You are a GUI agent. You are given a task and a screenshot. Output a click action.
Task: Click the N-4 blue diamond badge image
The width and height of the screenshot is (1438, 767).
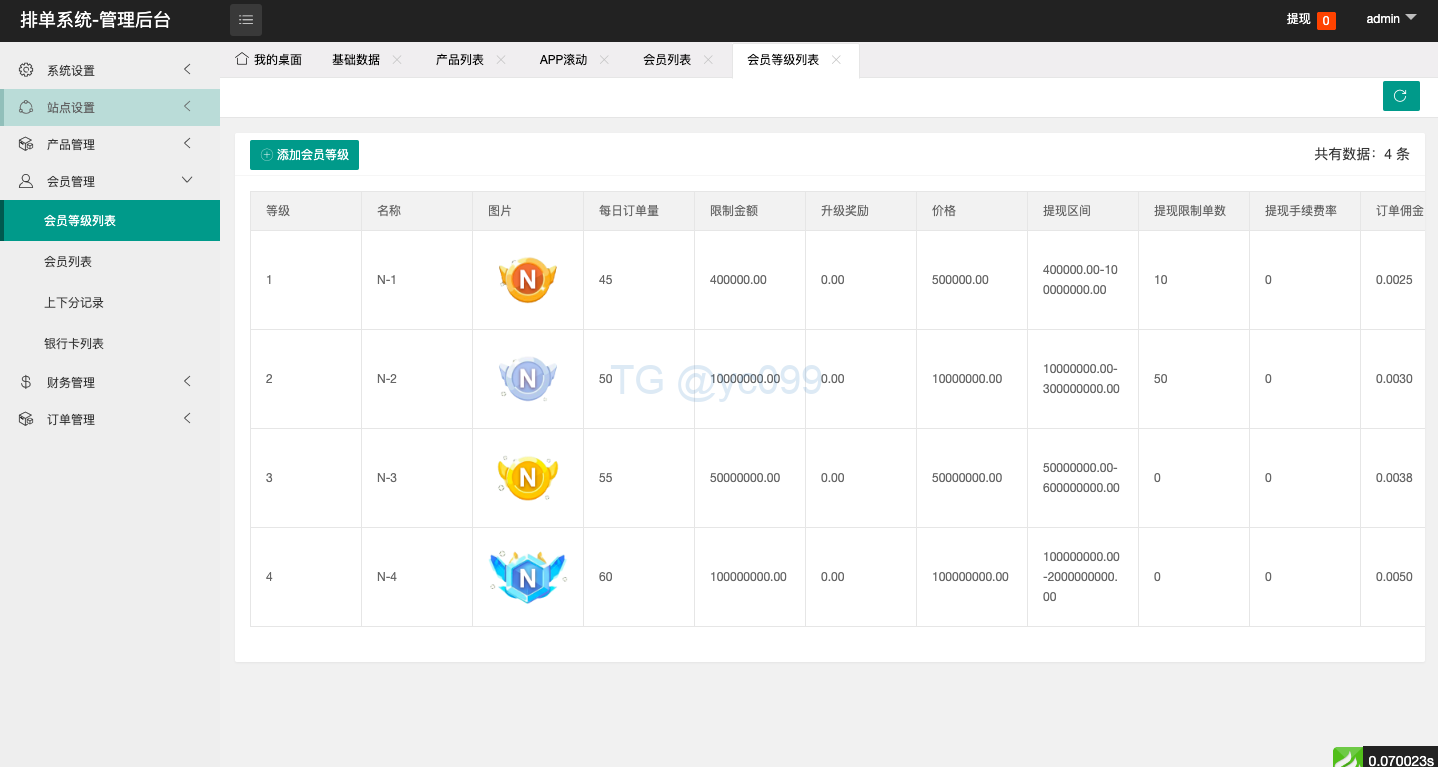(527, 577)
